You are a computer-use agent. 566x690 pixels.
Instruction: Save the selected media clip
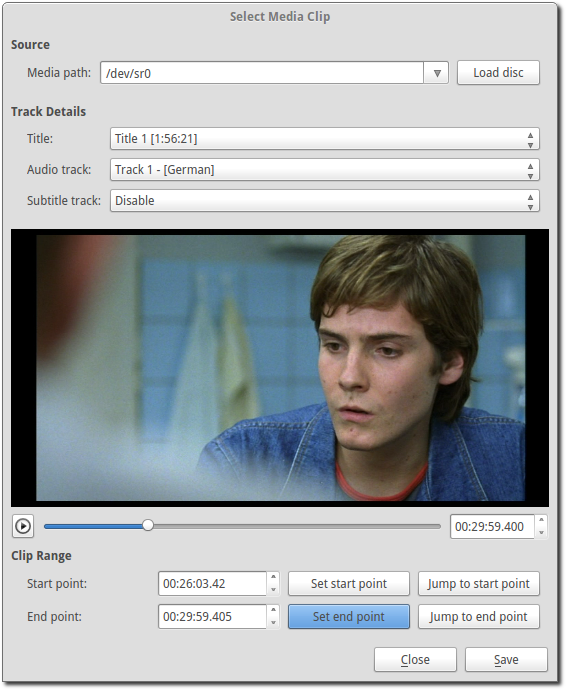506,660
